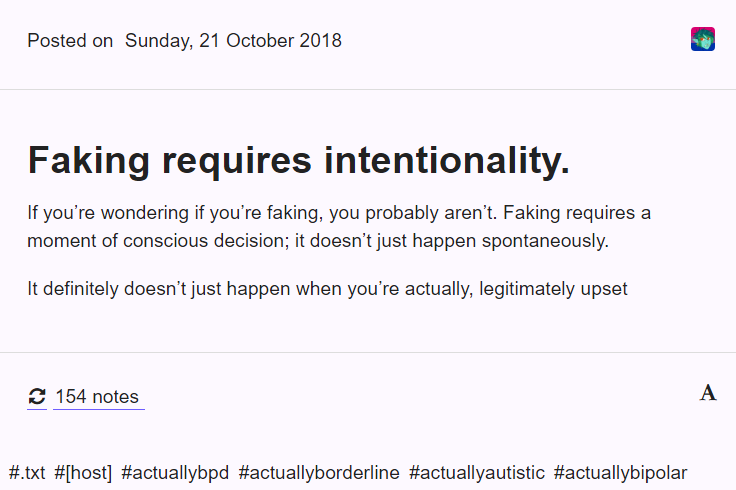Click the title Faking requires intentionality.
This screenshot has height=490, width=736.
click(299, 161)
